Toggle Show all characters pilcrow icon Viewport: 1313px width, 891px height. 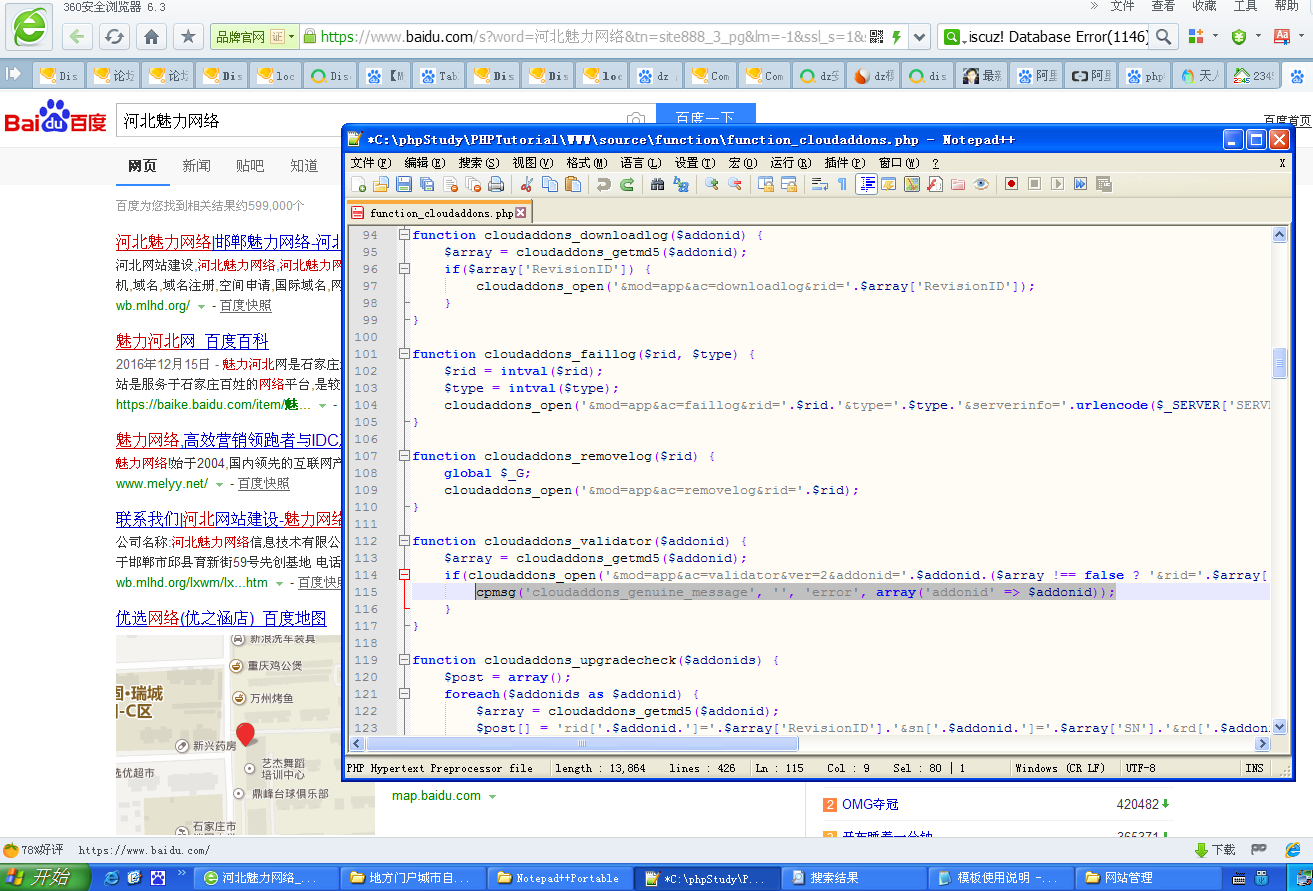(842, 184)
